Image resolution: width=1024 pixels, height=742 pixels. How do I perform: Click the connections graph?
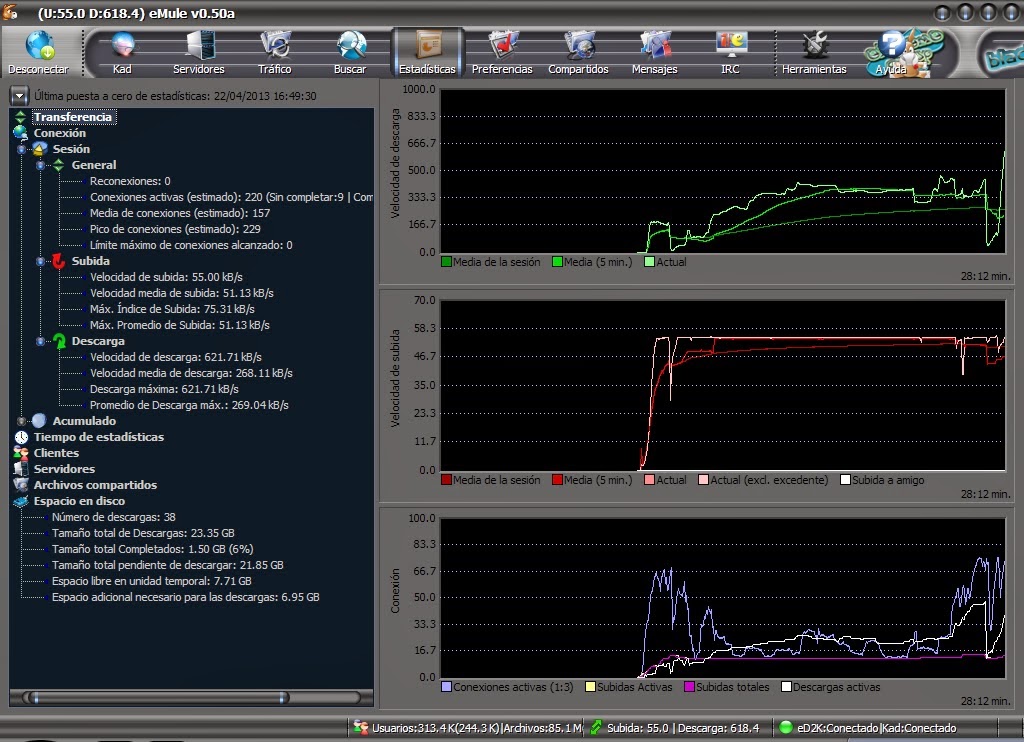[x=723, y=598]
